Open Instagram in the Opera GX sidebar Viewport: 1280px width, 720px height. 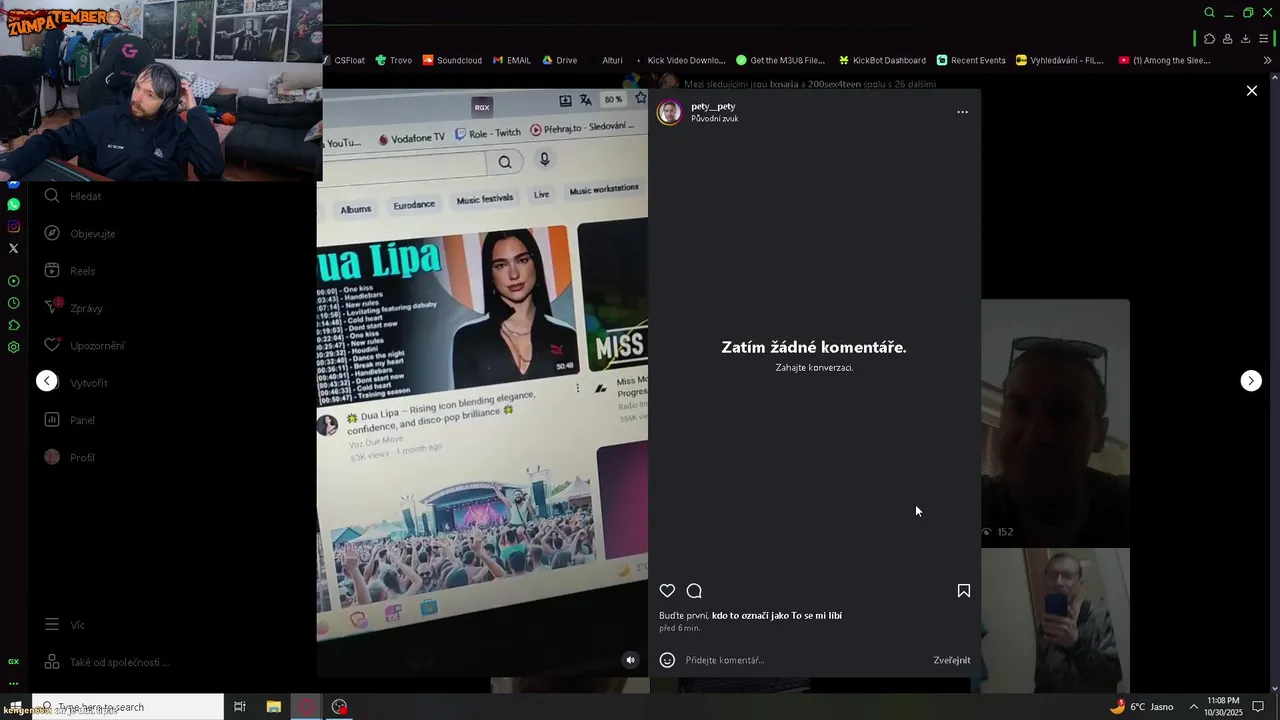coord(13,226)
